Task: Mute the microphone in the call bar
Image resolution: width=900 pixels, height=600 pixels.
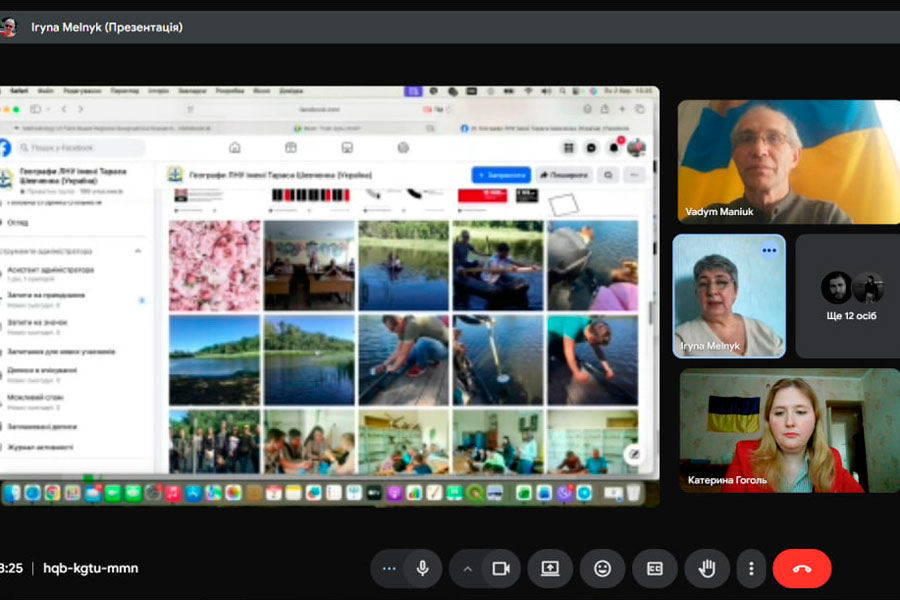Action: [422, 568]
